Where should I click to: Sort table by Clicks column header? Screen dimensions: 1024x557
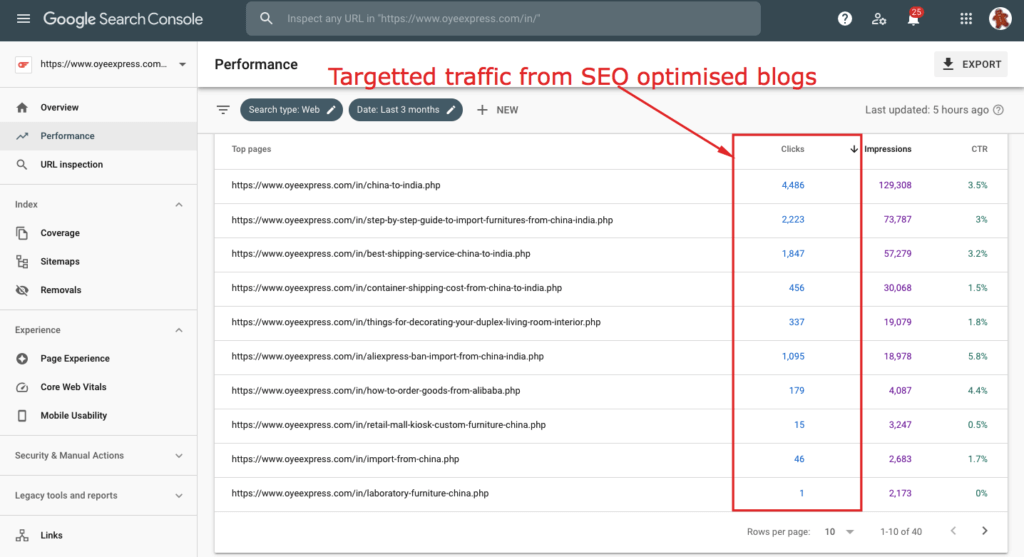(x=792, y=150)
